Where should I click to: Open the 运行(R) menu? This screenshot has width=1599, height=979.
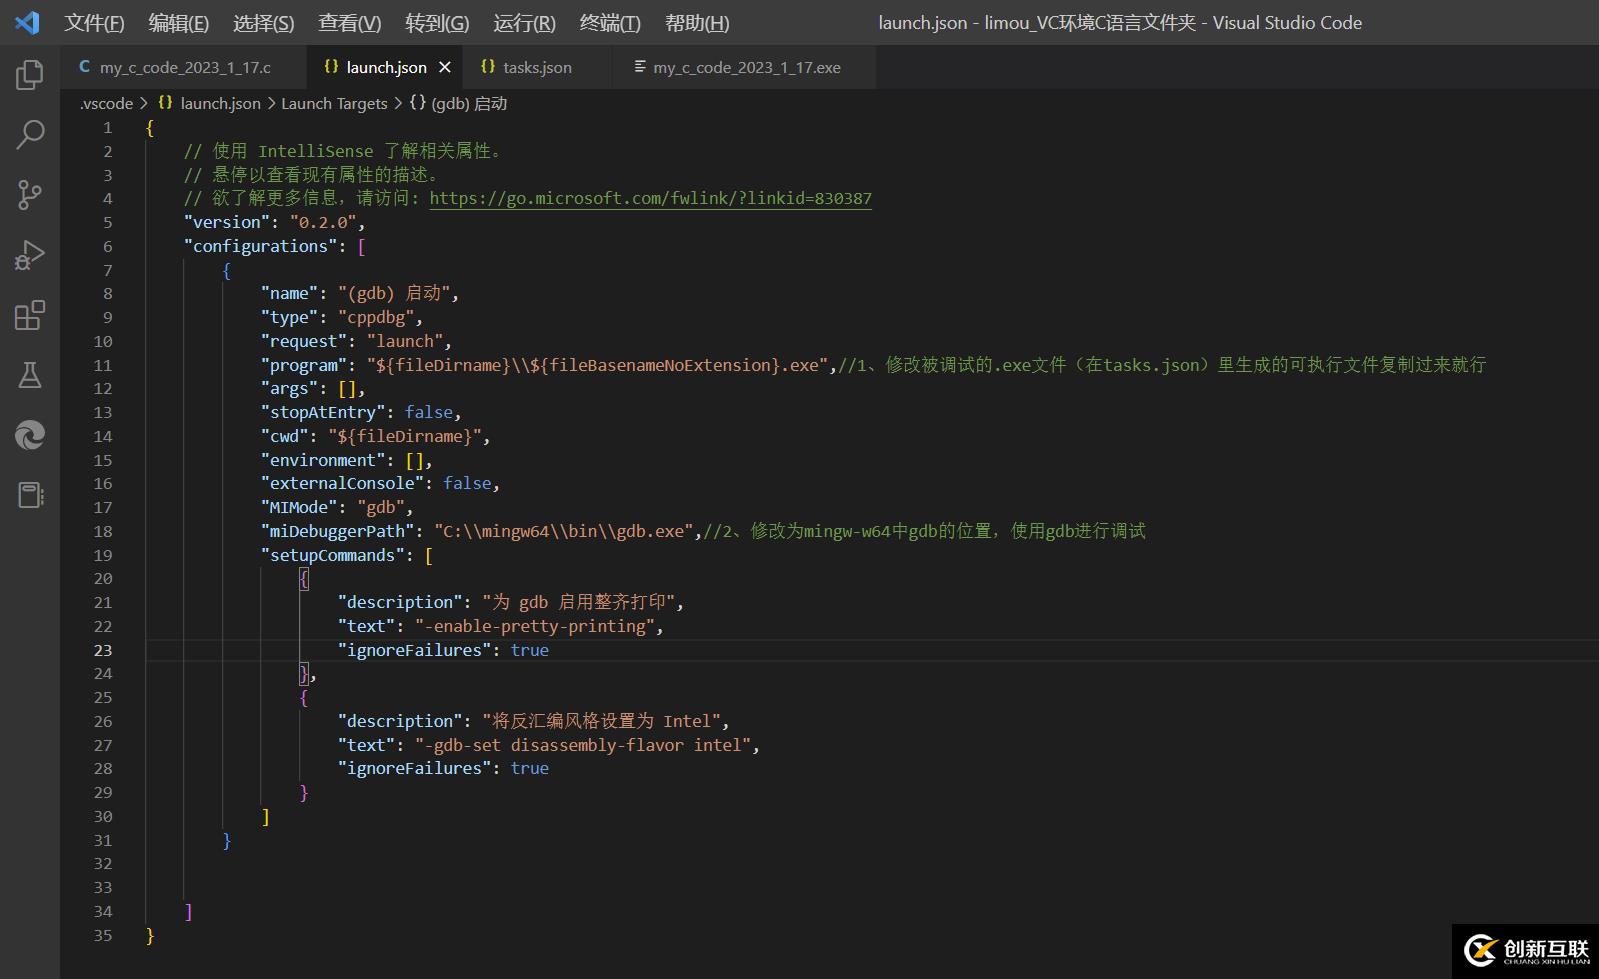(524, 23)
